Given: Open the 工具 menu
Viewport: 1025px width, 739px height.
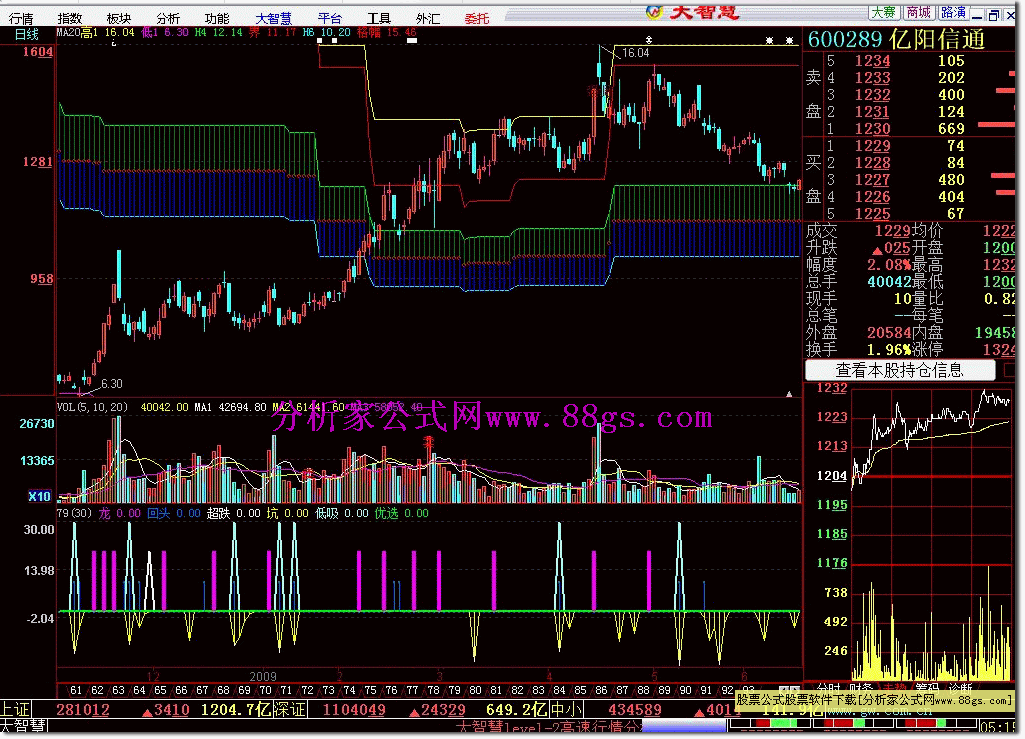Looking at the screenshot, I should (x=378, y=18).
